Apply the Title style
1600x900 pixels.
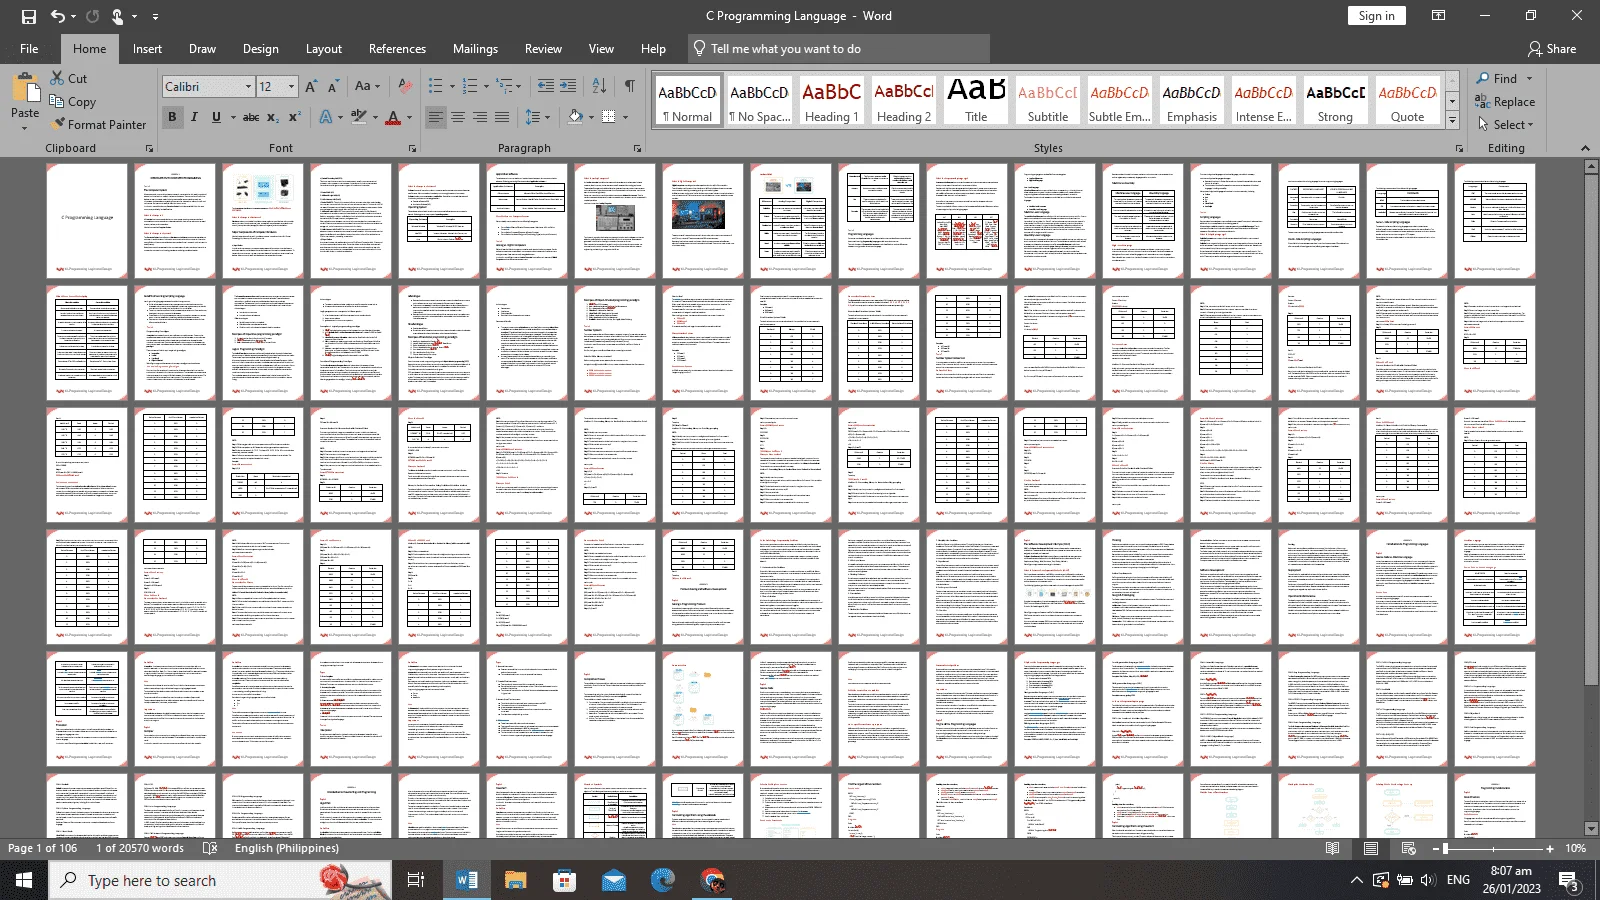pos(976,101)
